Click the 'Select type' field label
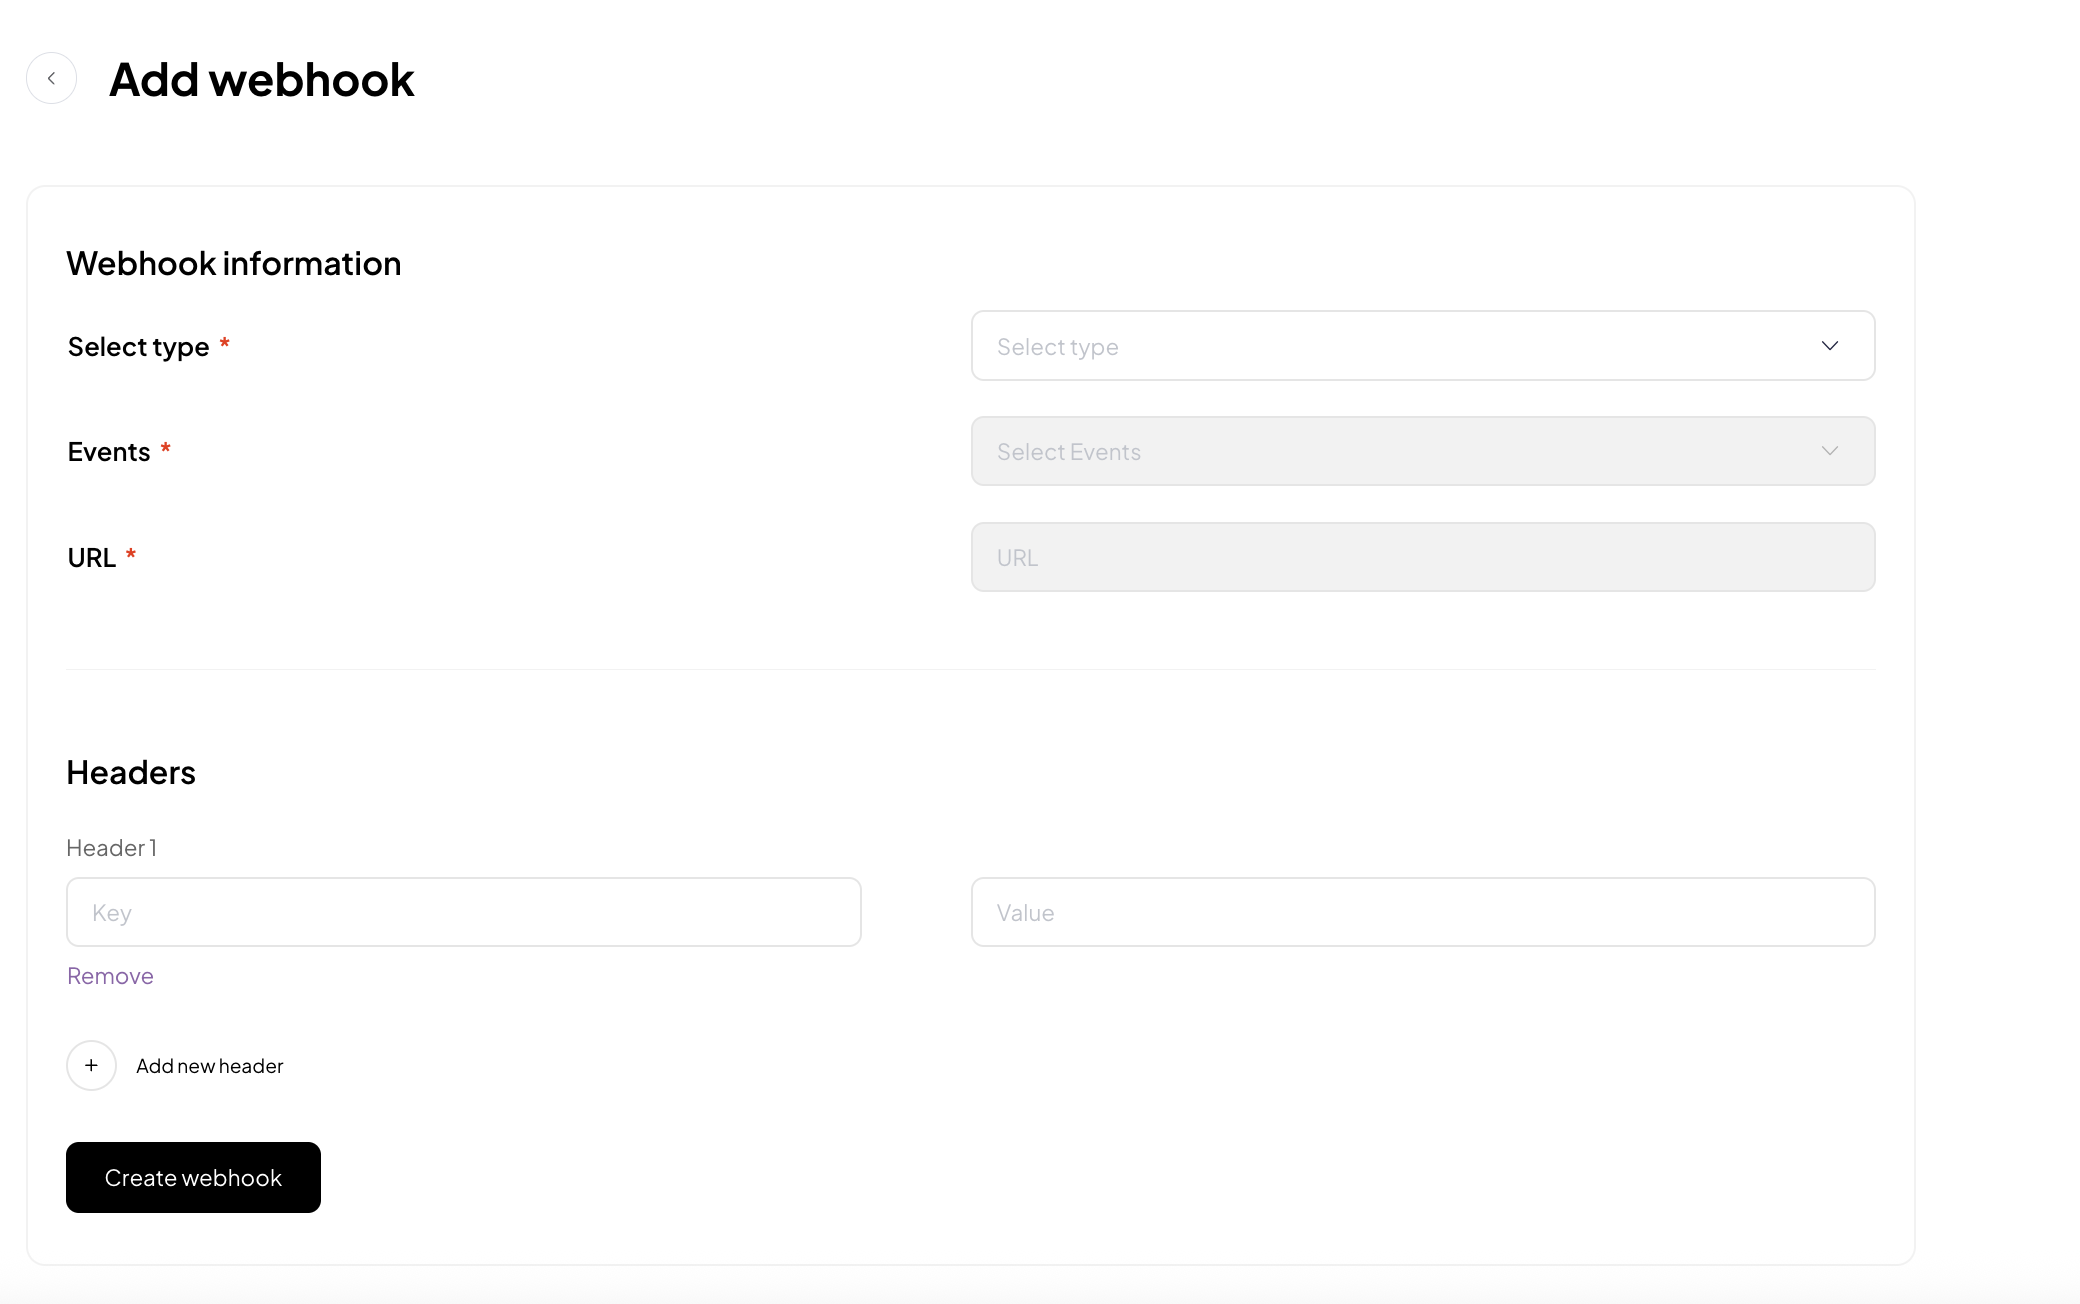Screen dimensions: 2080x1304 (x=138, y=347)
